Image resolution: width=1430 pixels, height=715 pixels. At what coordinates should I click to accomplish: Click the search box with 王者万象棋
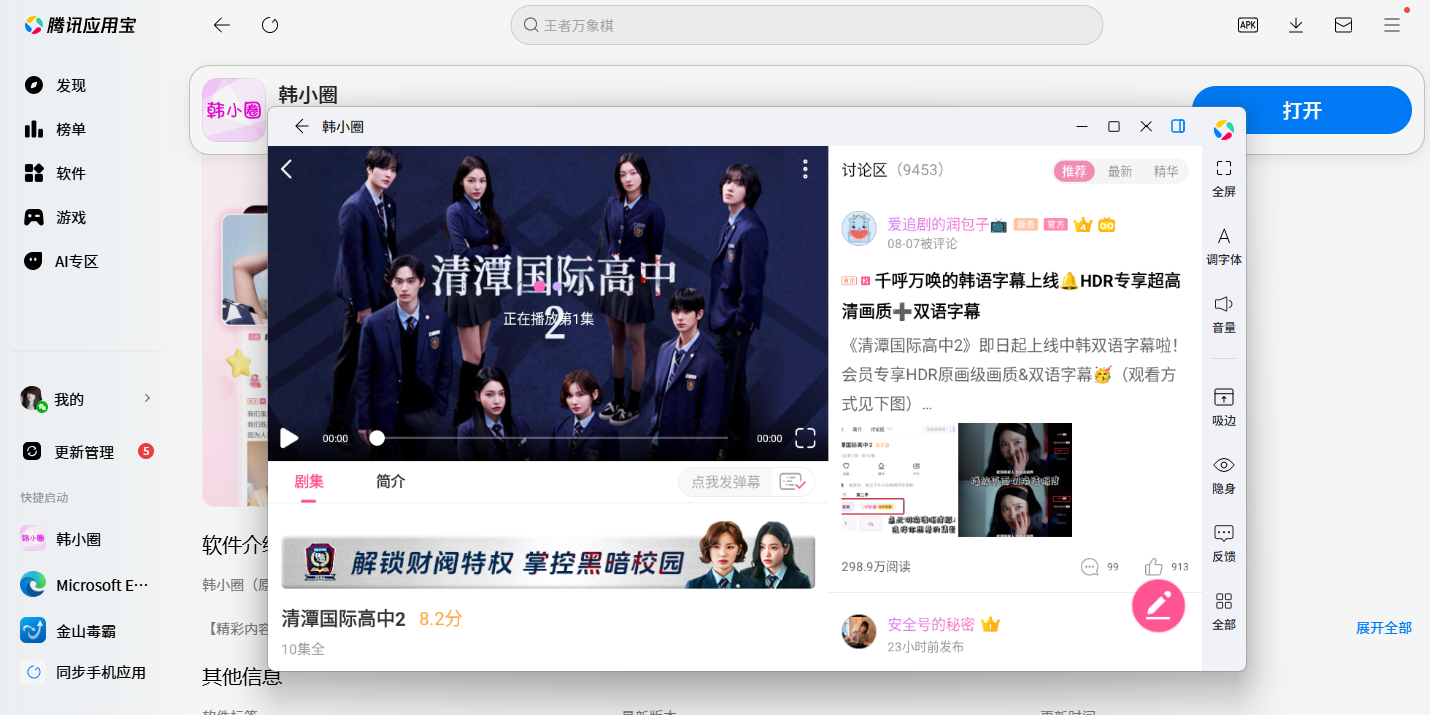pyautogui.click(x=806, y=25)
